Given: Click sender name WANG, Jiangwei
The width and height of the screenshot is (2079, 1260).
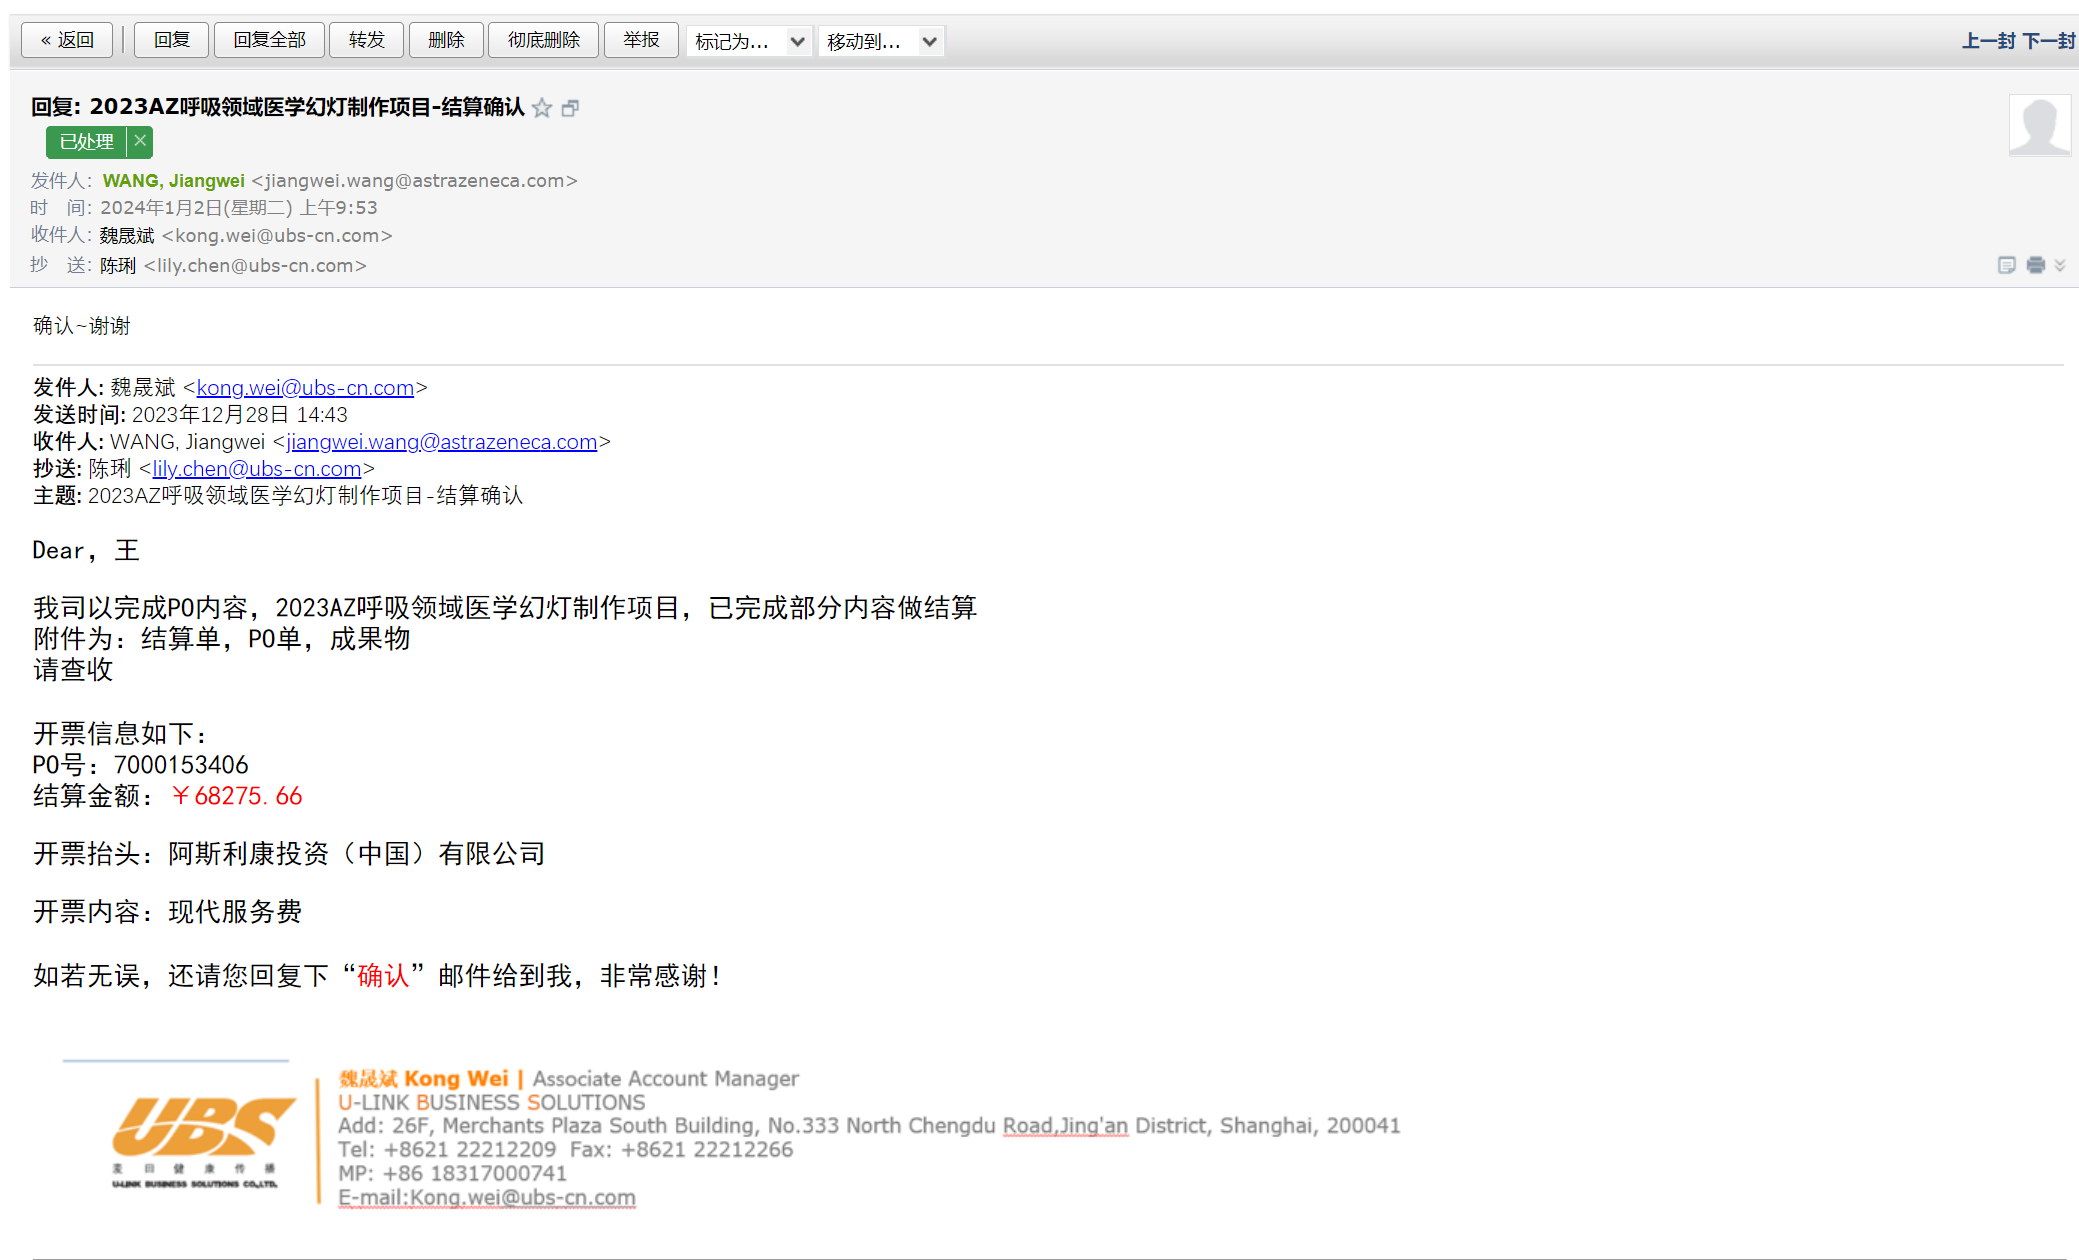Looking at the screenshot, I should pos(173,181).
